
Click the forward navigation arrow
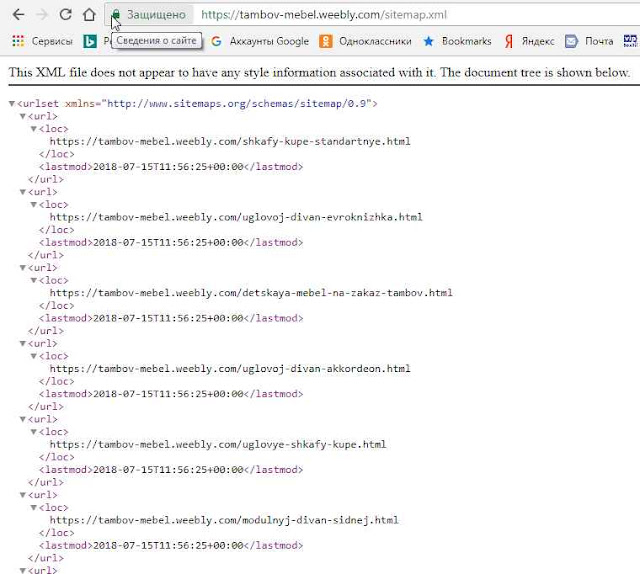pyautogui.click(x=42, y=15)
